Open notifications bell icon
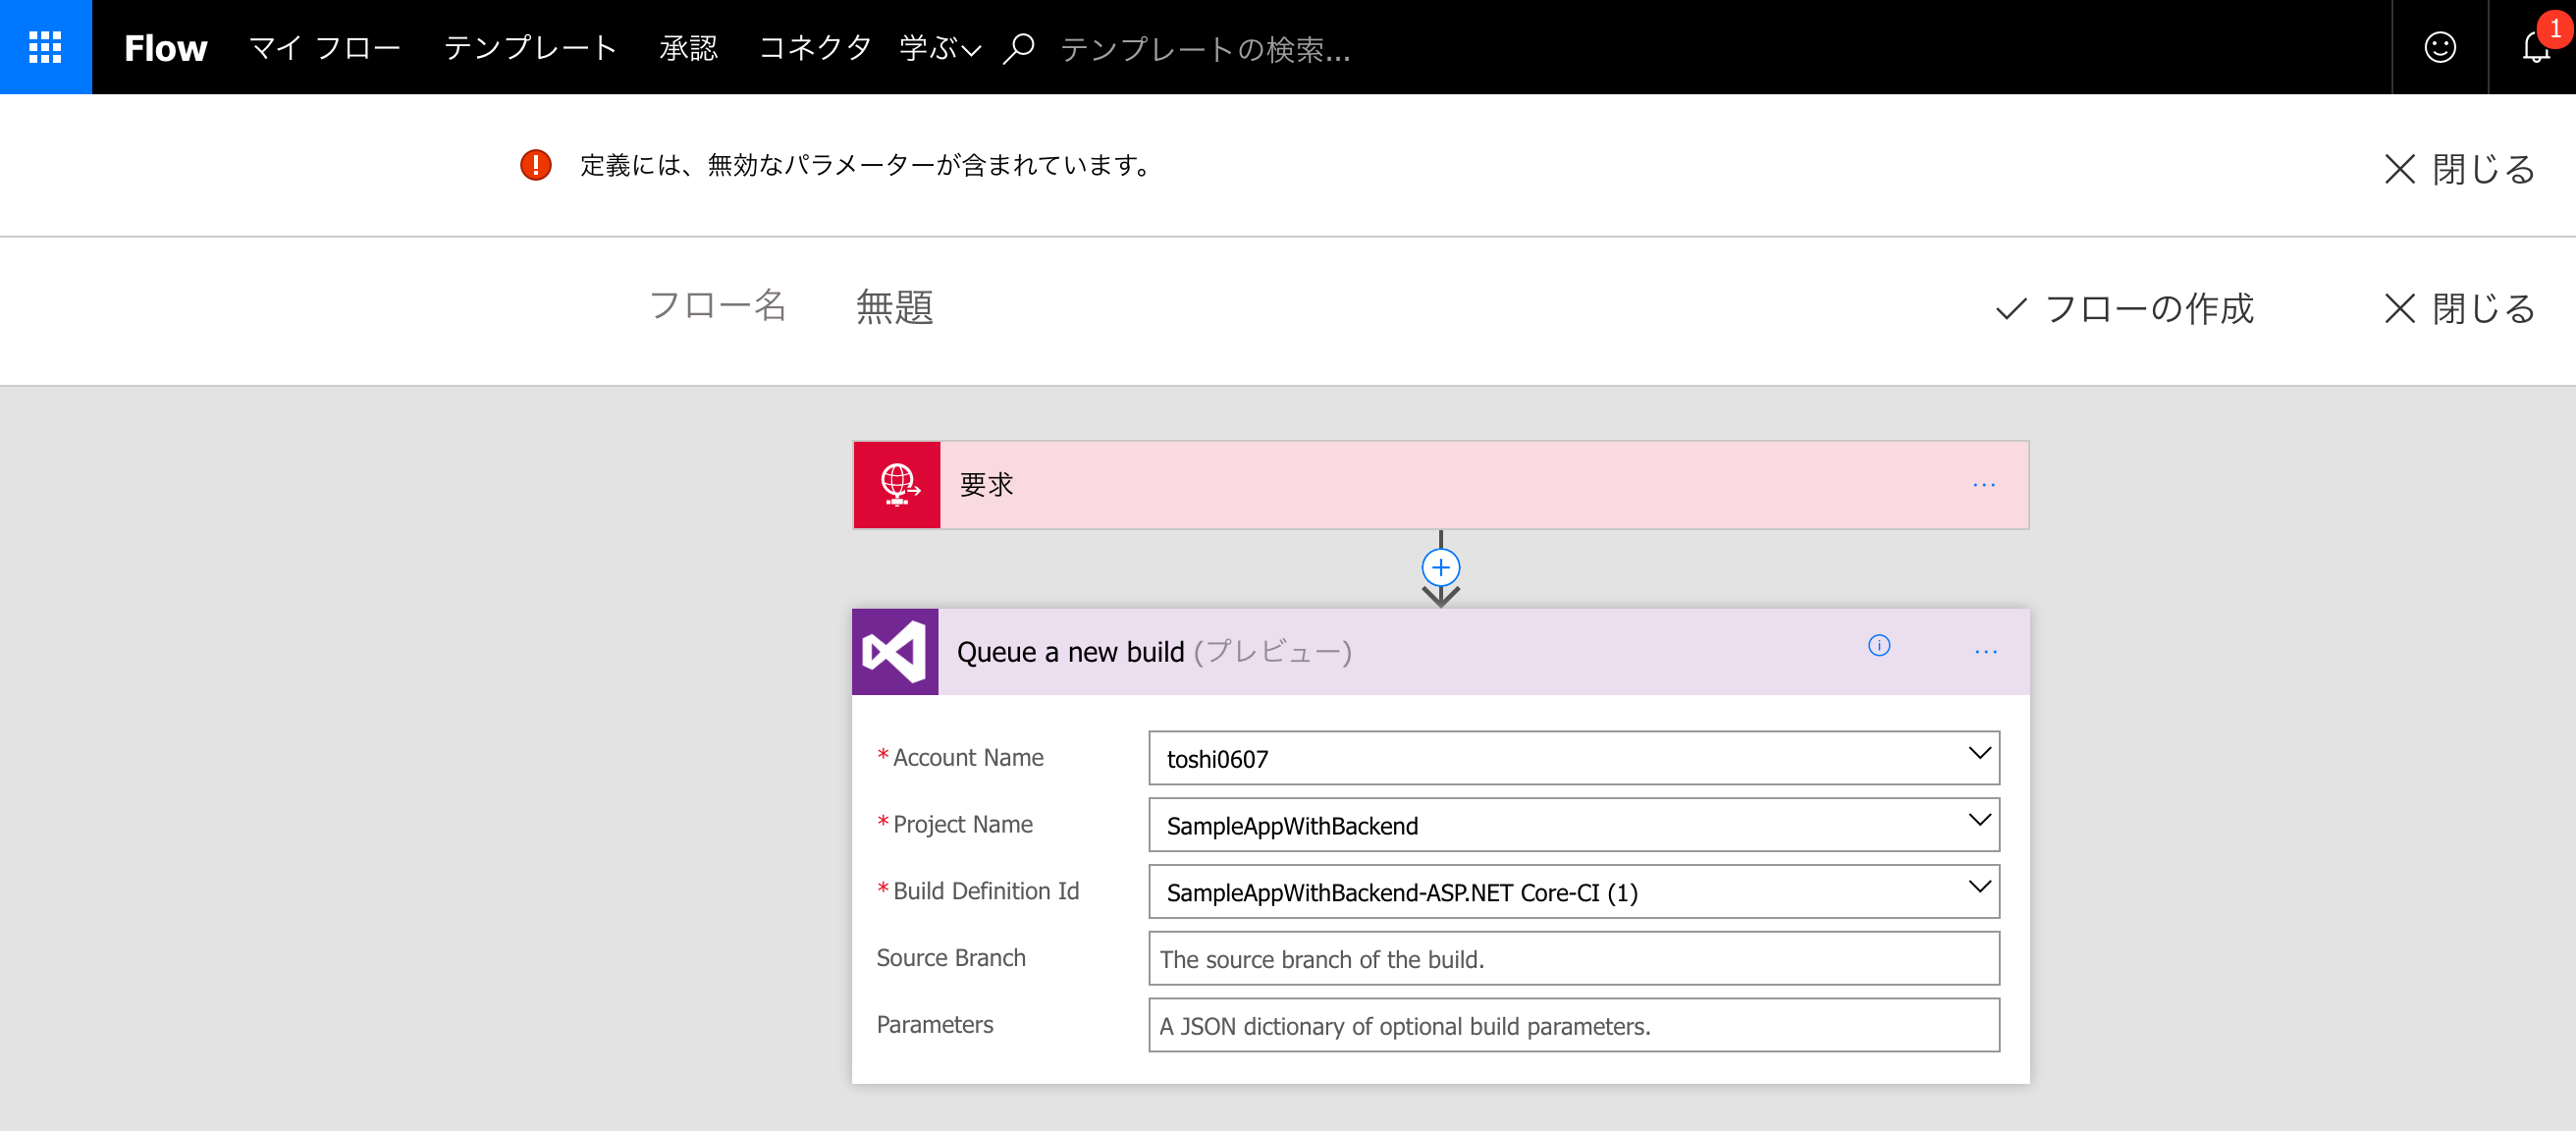Image resolution: width=2576 pixels, height=1131 pixels. pyautogui.click(x=2535, y=47)
